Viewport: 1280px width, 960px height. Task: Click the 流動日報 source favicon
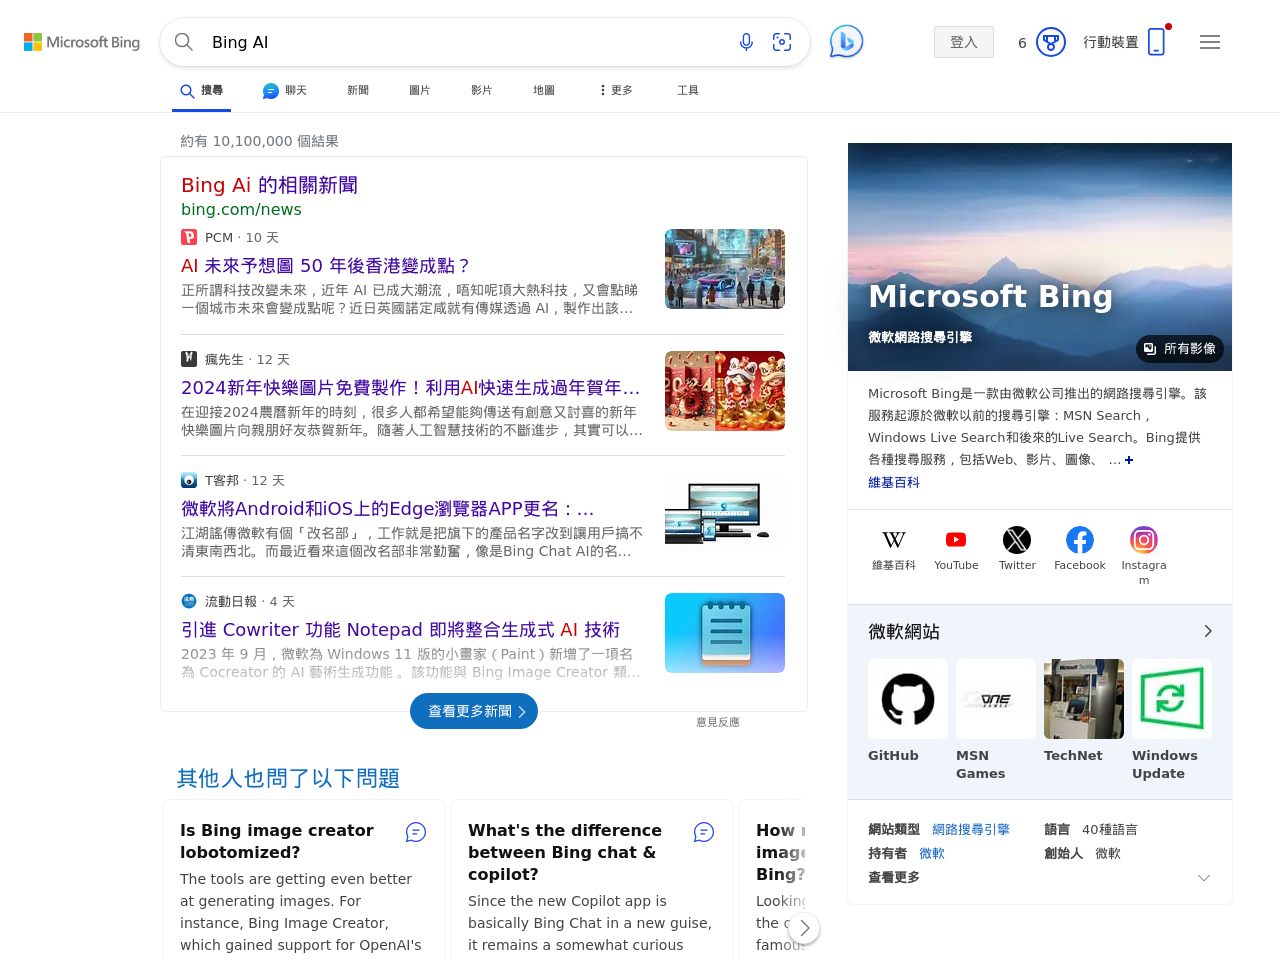pos(189,601)
